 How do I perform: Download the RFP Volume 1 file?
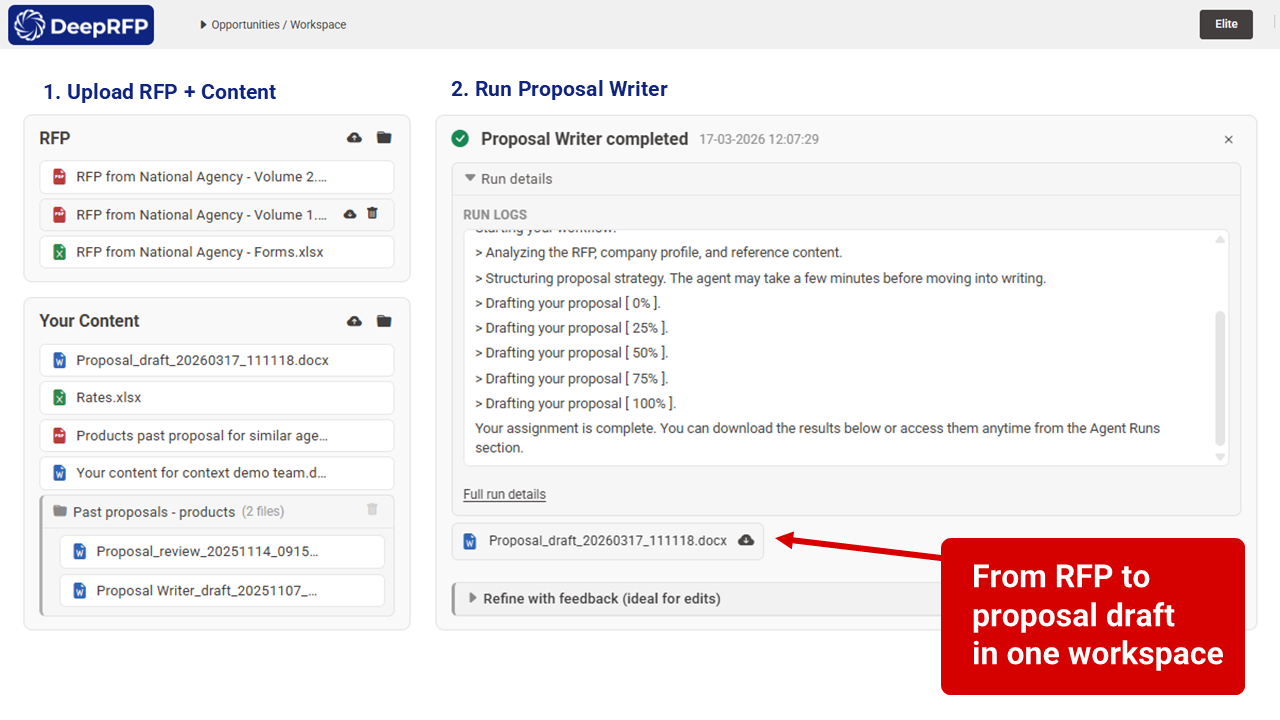[350, 214]
